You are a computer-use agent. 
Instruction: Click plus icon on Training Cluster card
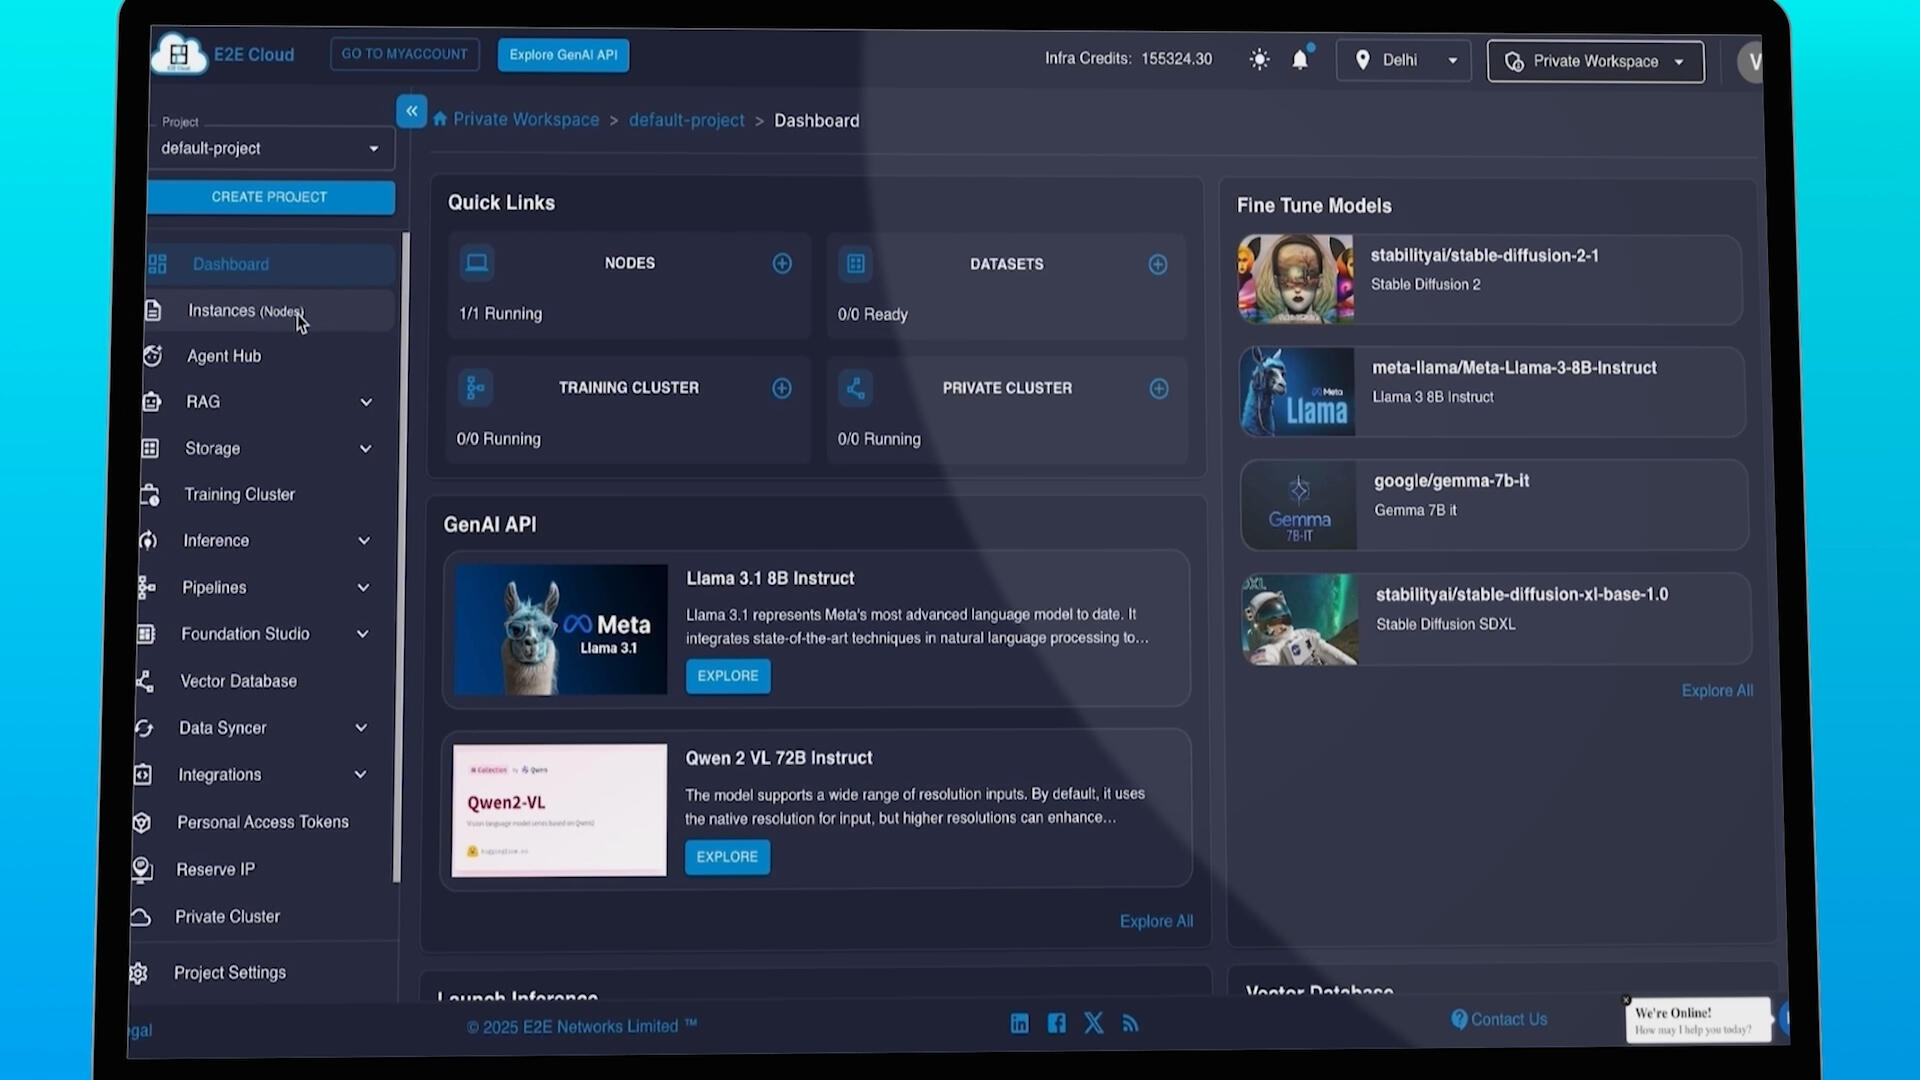click(x=781, y=388)
